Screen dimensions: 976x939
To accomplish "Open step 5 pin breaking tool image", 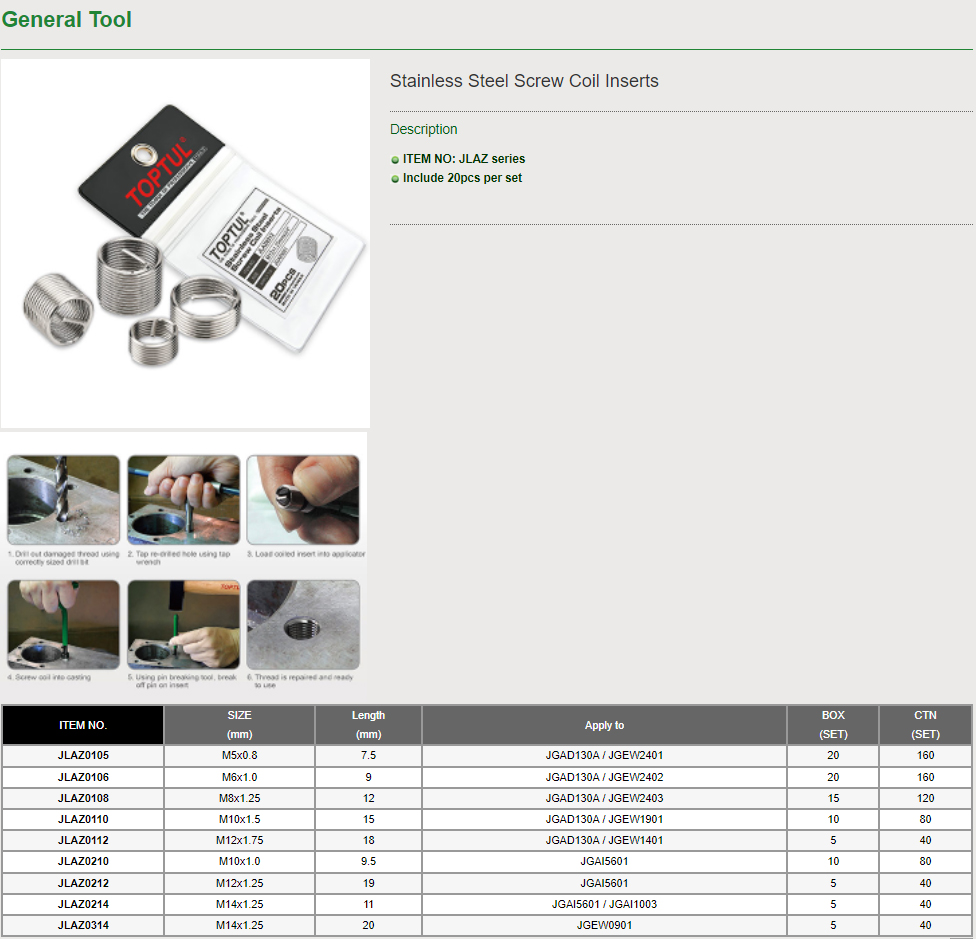I will (184, 625).
